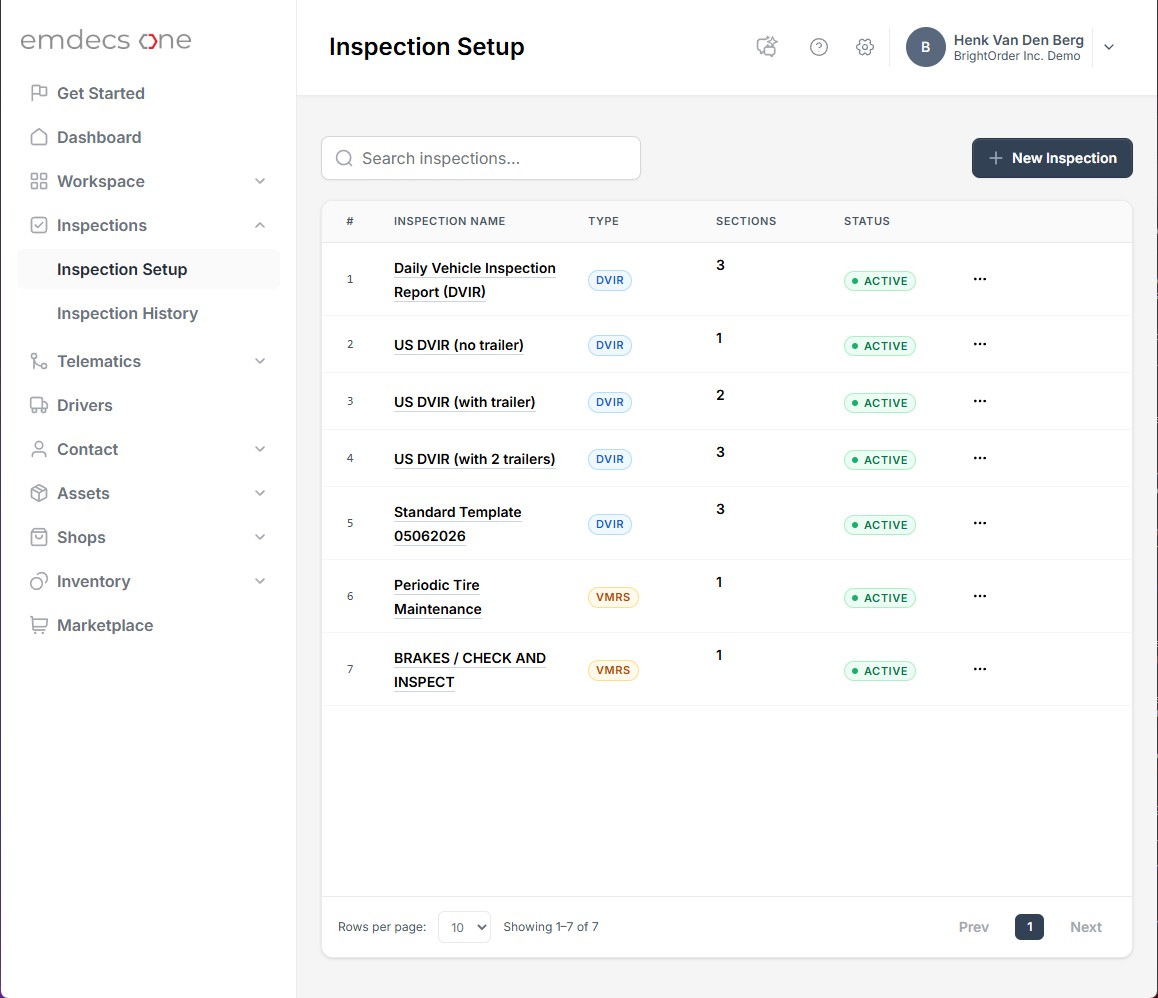Open actions menu for Daily Vehicle Inspection Report
Image resolution: width=1158 pixels, height=998 pixels.
pyautogui.click(x=980, y=279)
